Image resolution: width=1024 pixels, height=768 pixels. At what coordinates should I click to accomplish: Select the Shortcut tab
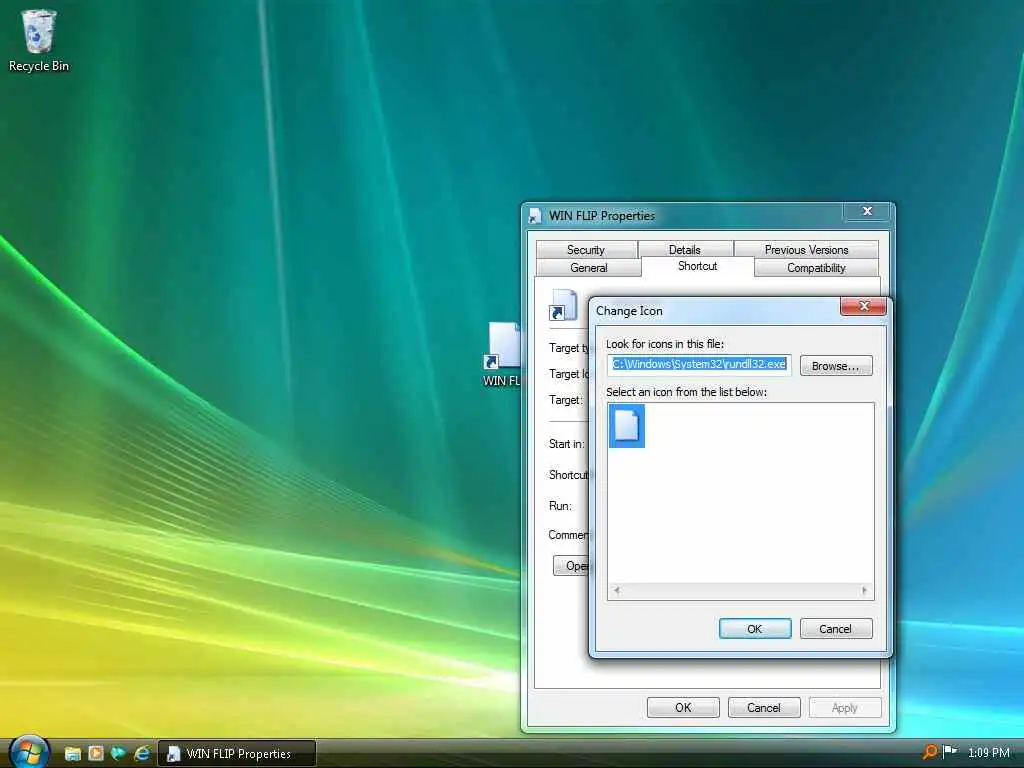[x=697, y=266]
